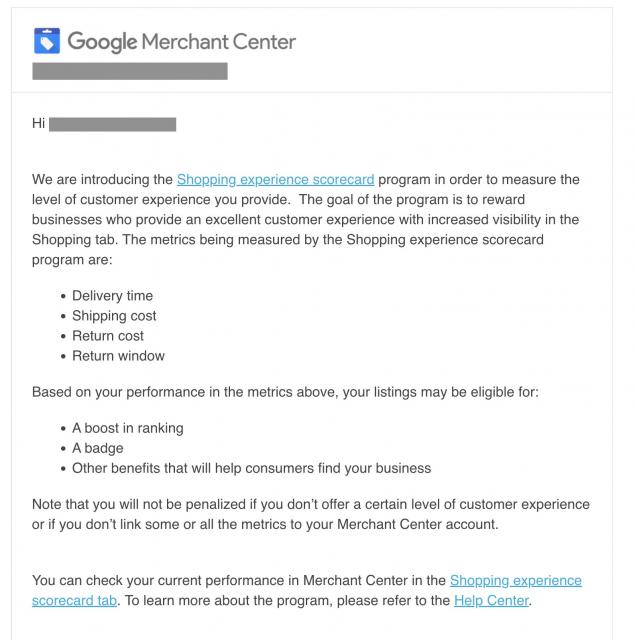The width and height of the screenshot is (635, 640).
Task: Click the "Other benefits" bullet line
Action: (251, 468)
